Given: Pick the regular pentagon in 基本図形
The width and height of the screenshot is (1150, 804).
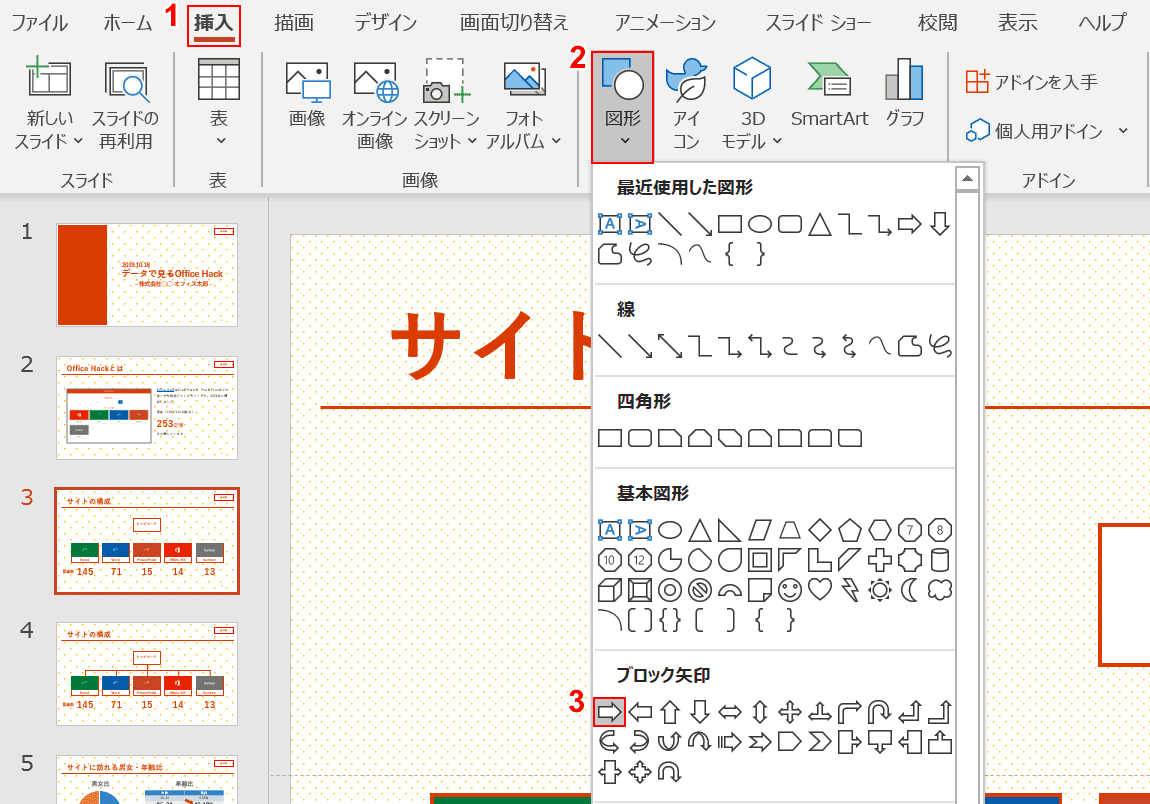Looking at the screenshot, I should 850,530.
